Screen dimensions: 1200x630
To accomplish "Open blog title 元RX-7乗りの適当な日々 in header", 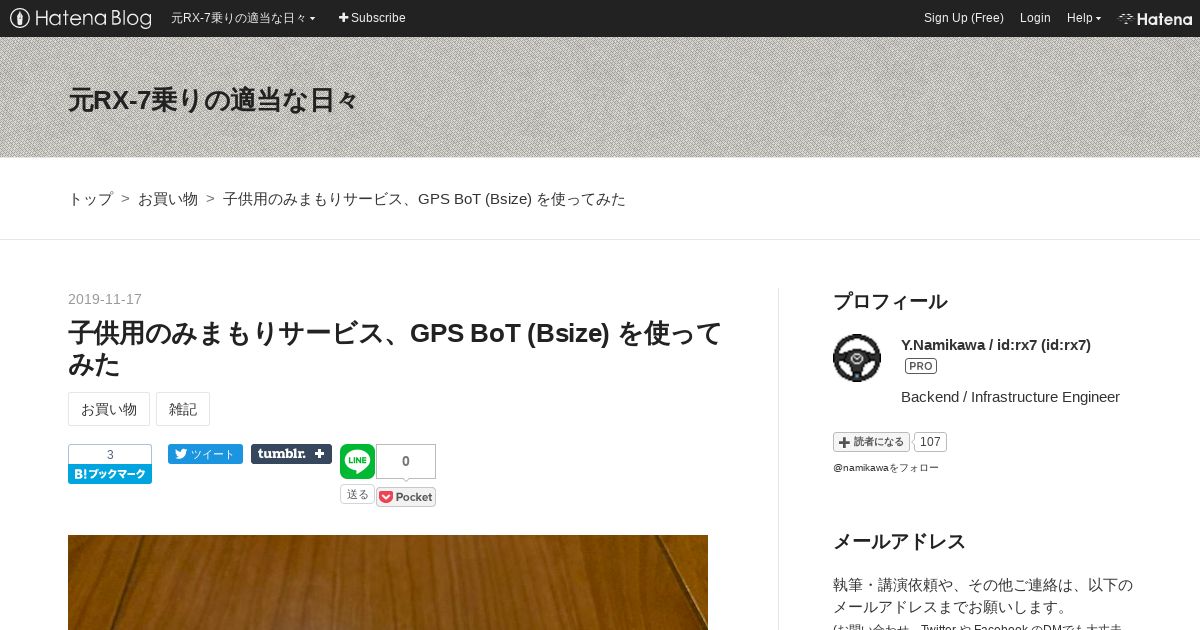I will click(213, 100).
